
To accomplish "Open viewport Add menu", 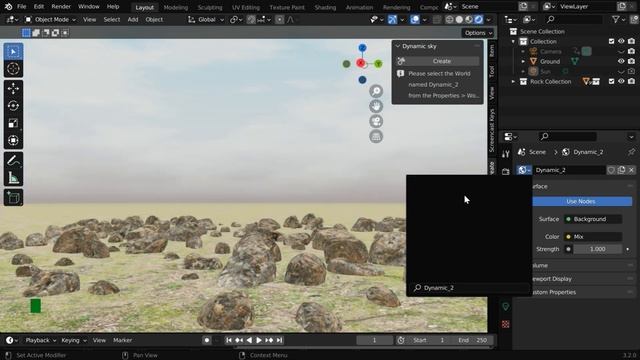I will [x=133, y=20].
